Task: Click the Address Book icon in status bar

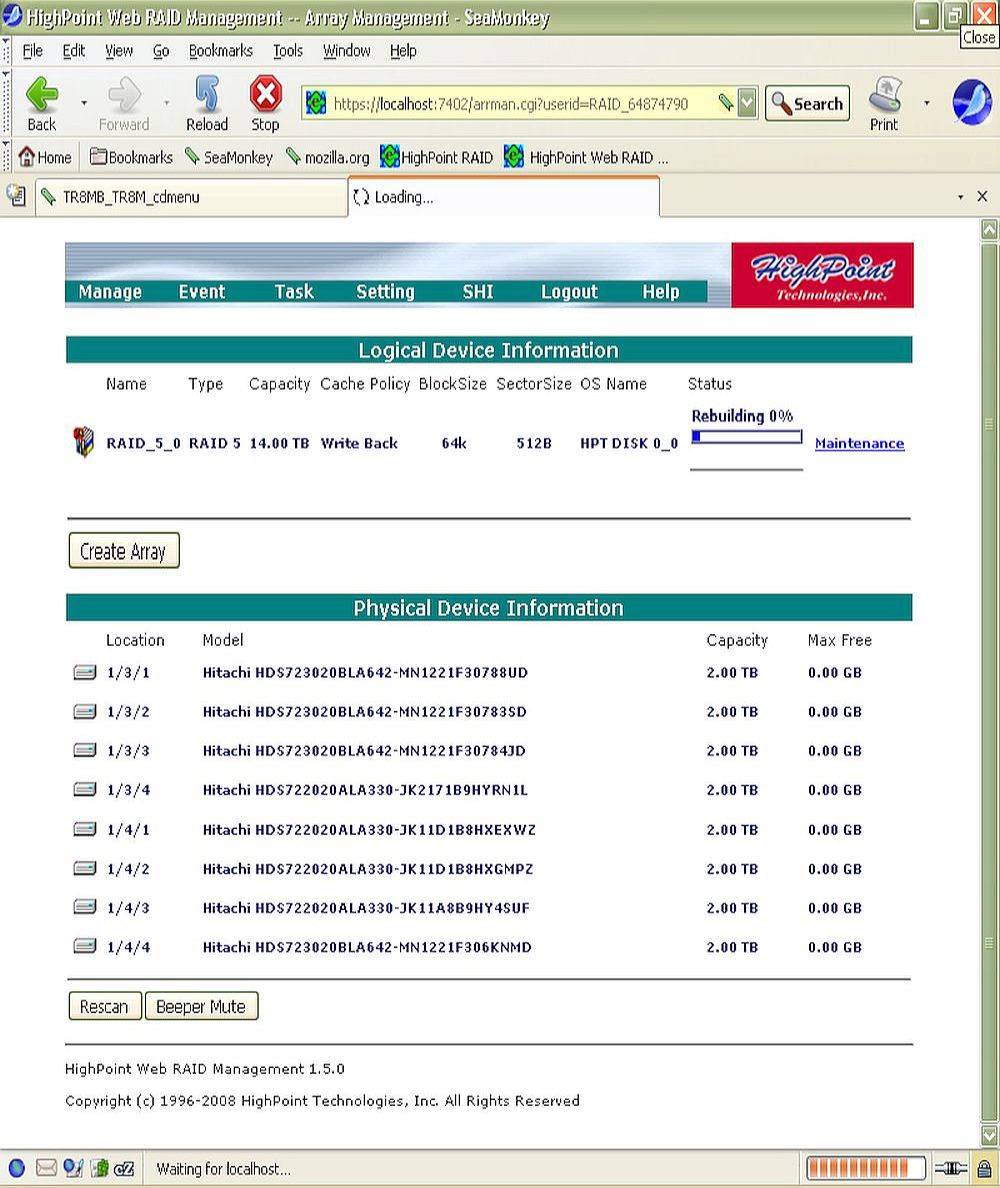Action: point(99,1168)
